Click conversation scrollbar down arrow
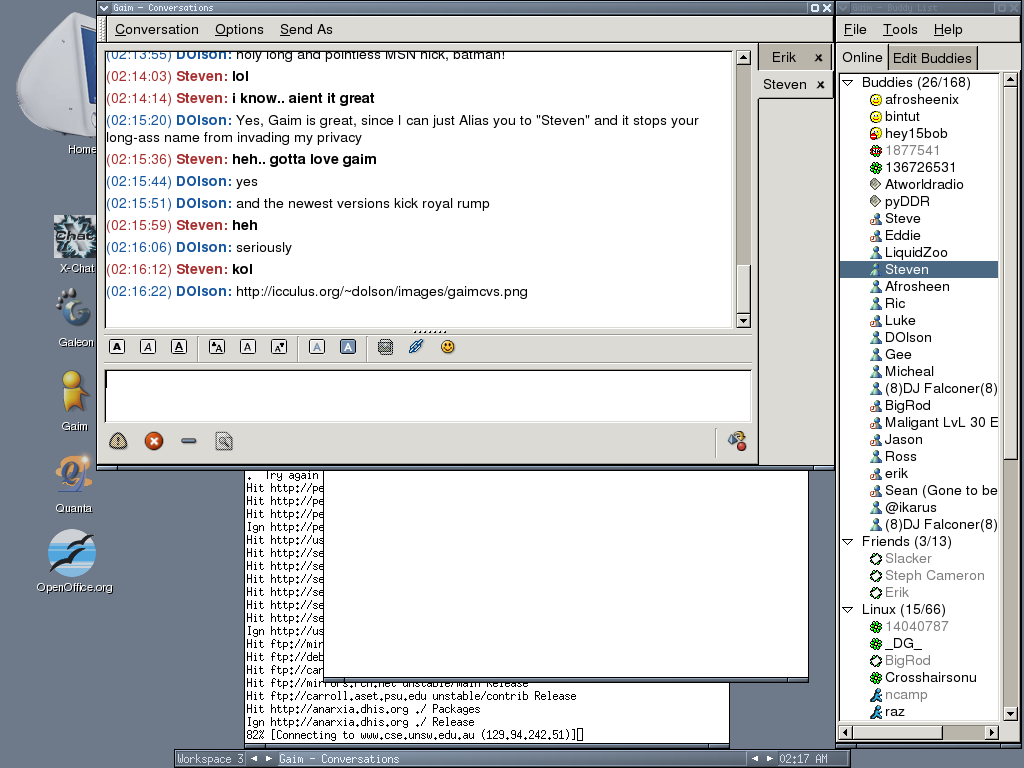 (743, 320)
